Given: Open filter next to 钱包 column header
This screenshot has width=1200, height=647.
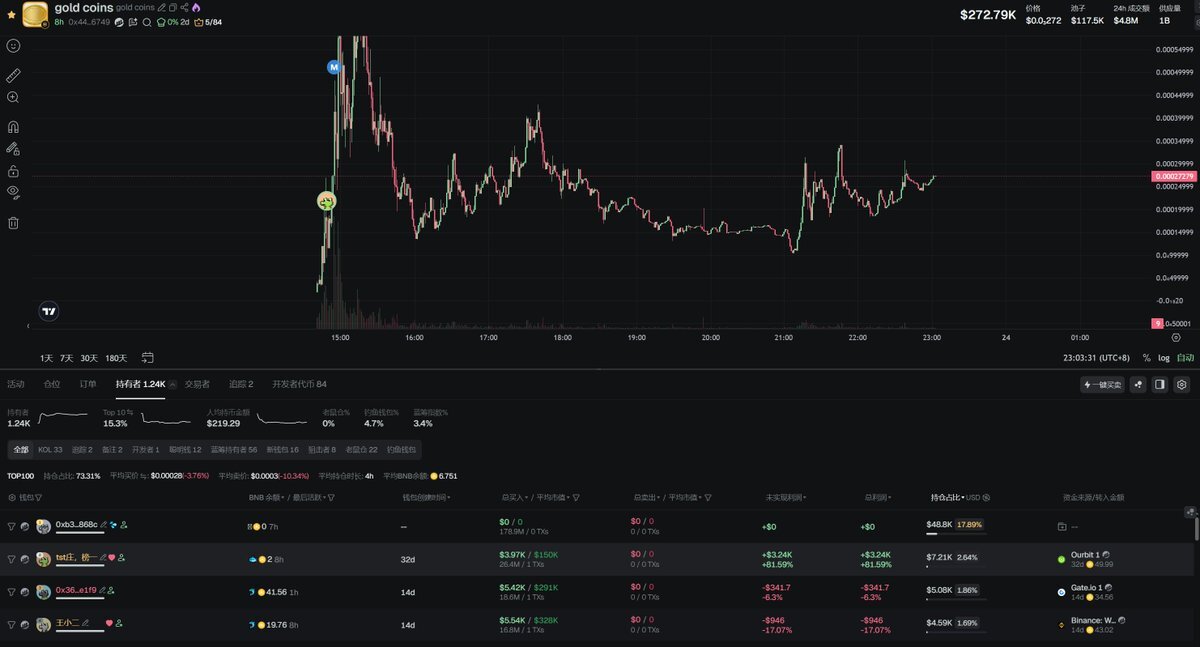Looking at the screenshot, I should click(x=38, y=496).
